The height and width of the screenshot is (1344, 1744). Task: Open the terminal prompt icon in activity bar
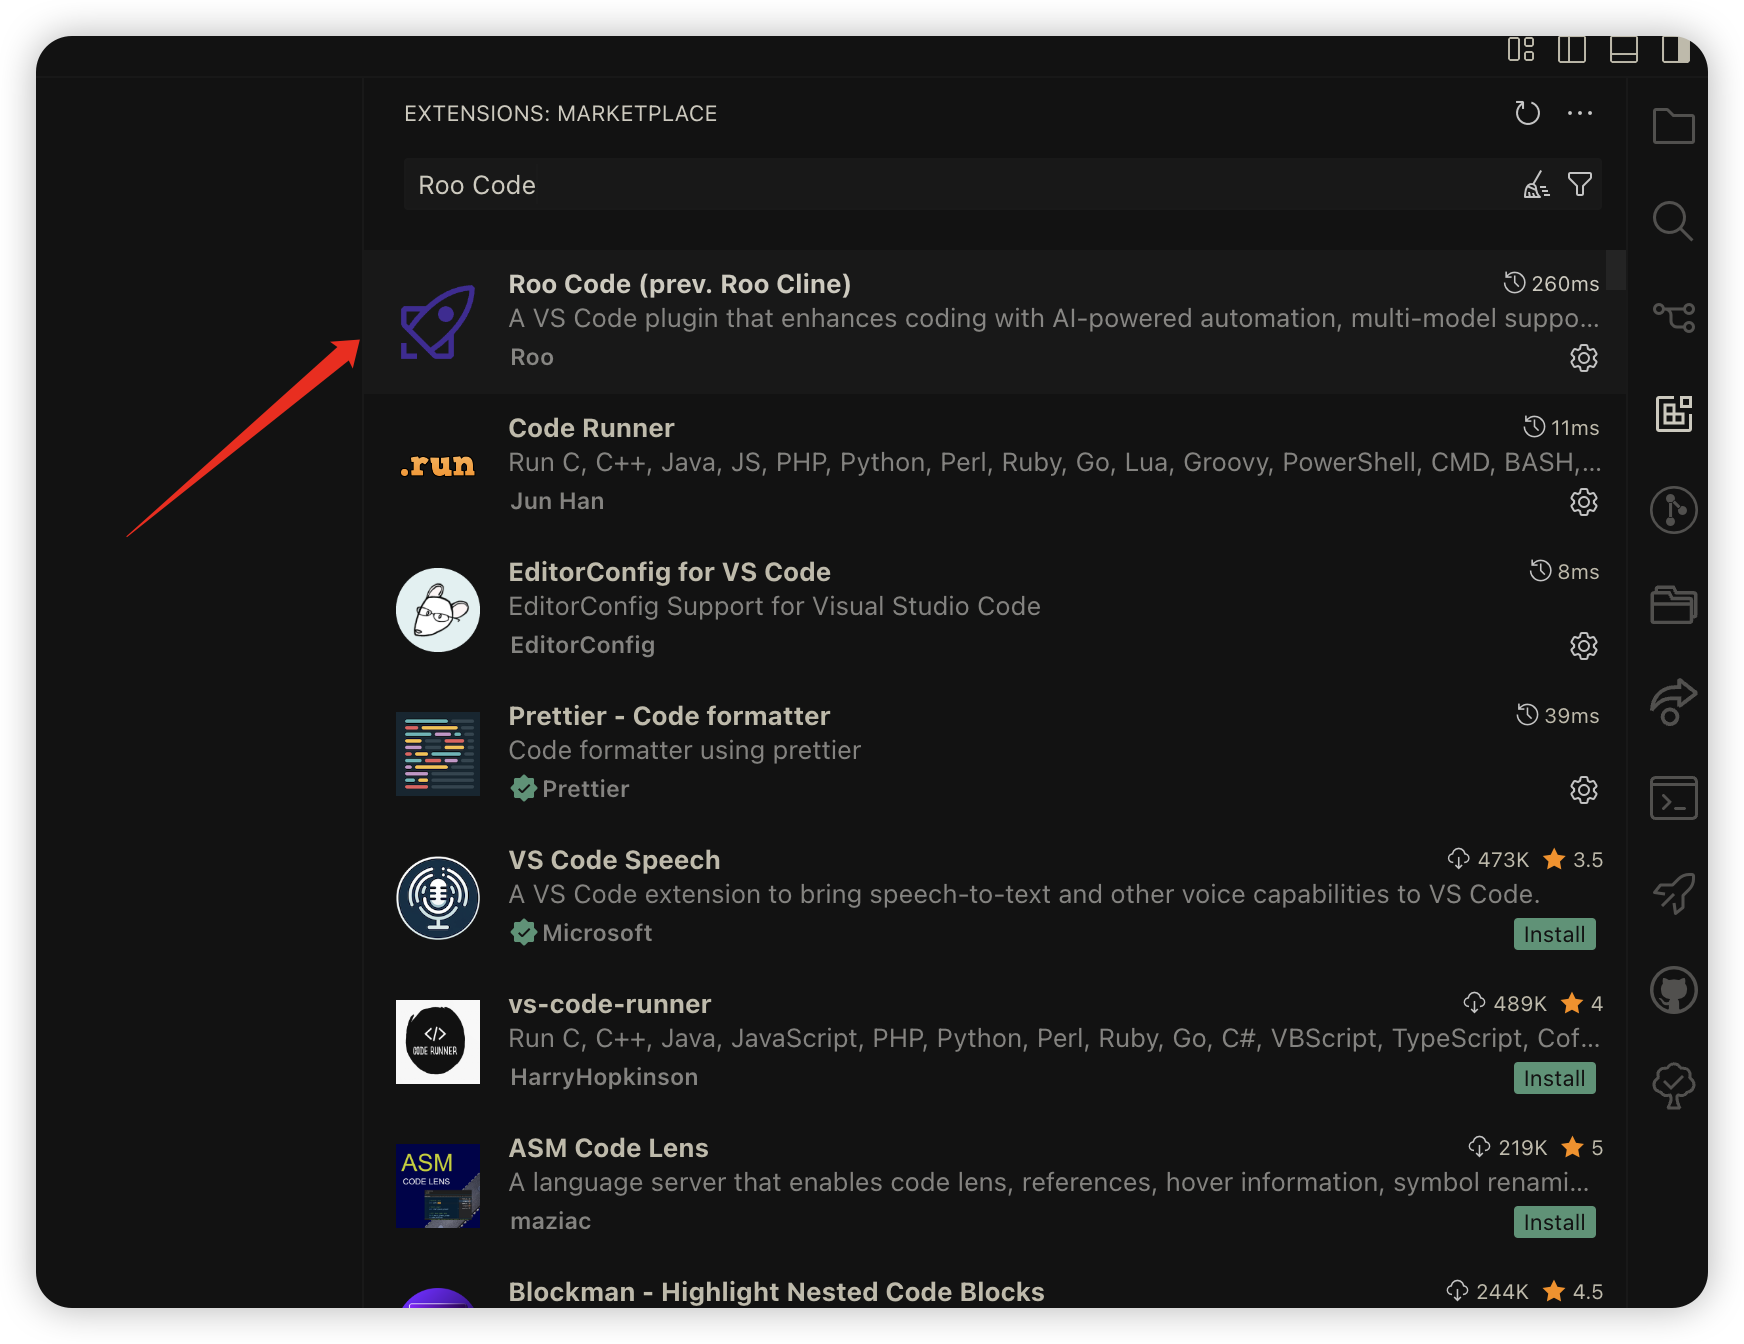click(x=1673, y=798)
